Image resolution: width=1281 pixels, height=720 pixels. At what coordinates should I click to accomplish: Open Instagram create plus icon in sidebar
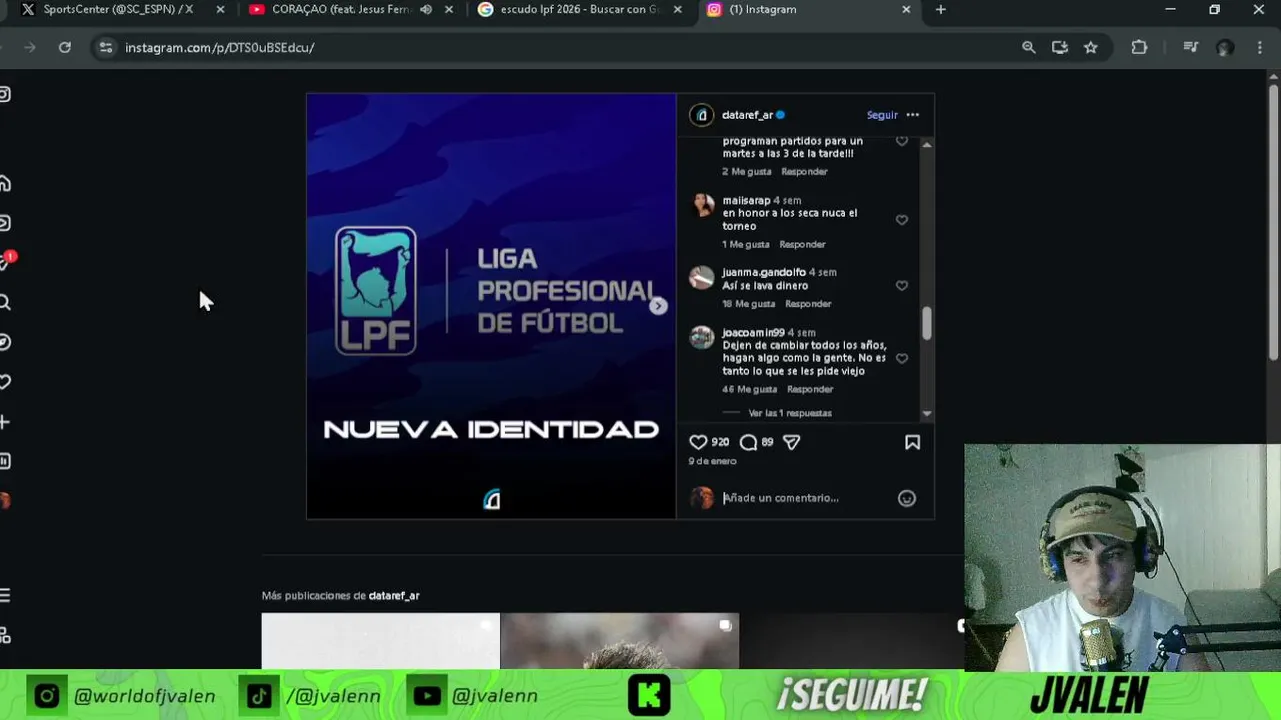5,422
